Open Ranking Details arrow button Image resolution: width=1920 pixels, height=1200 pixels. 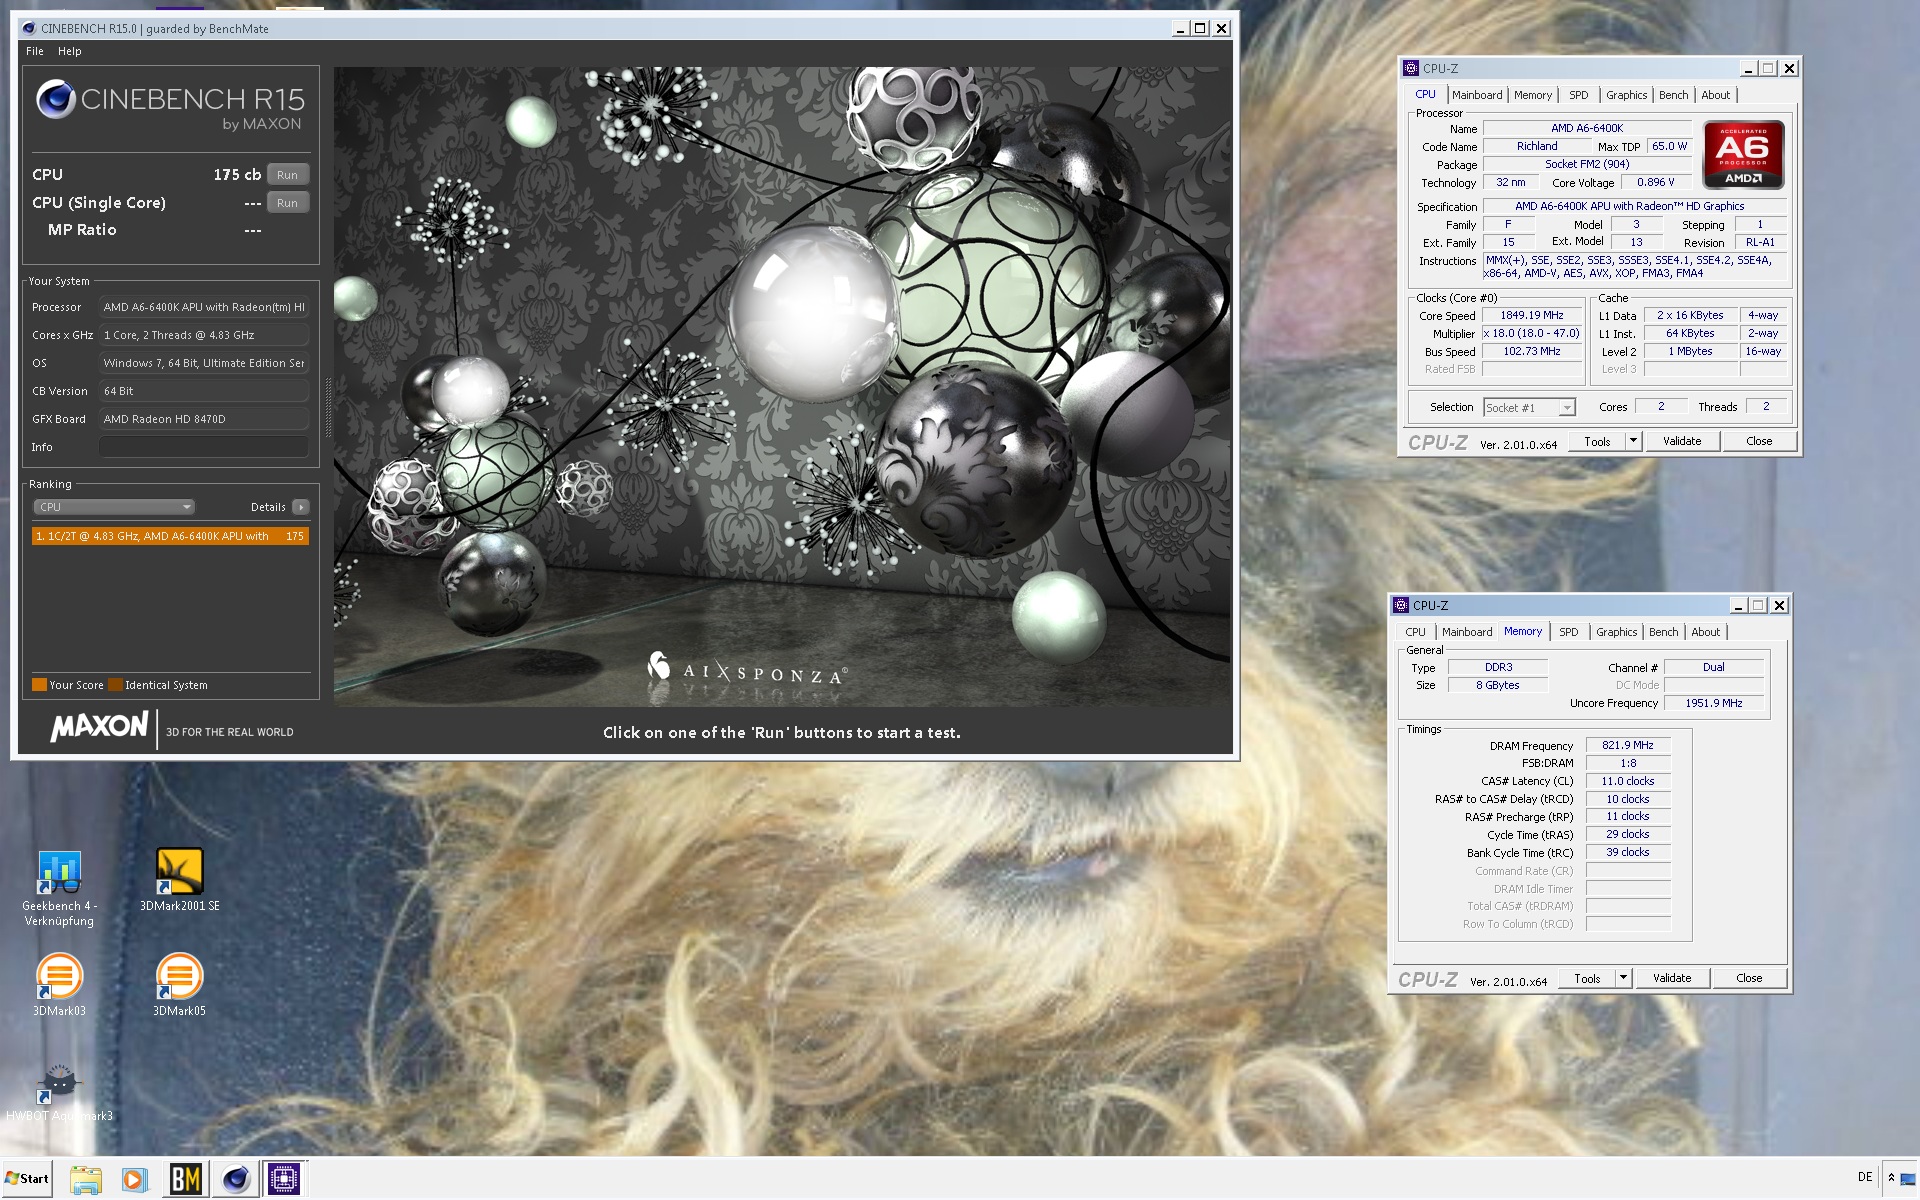coord(301,507)
